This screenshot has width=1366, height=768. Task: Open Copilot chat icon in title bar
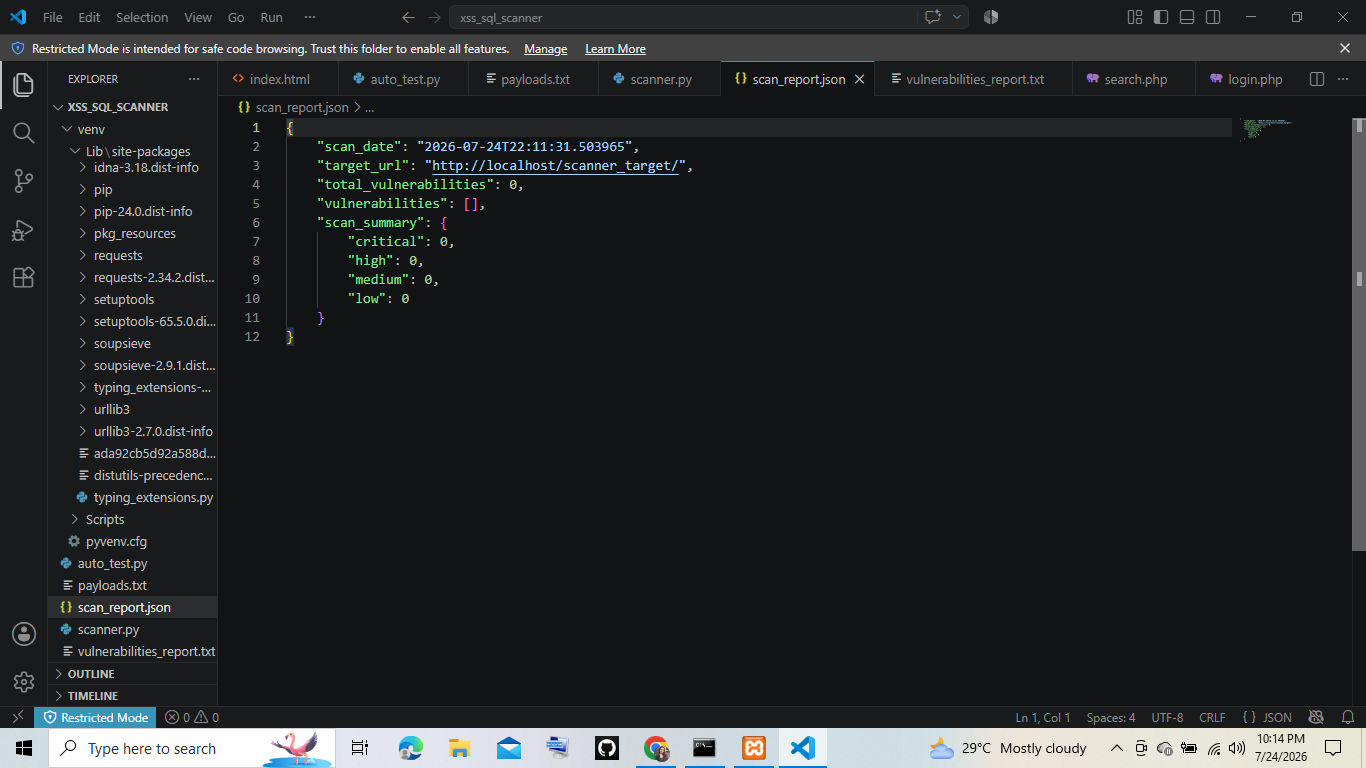pyautogui.click(x=933, y=17)
